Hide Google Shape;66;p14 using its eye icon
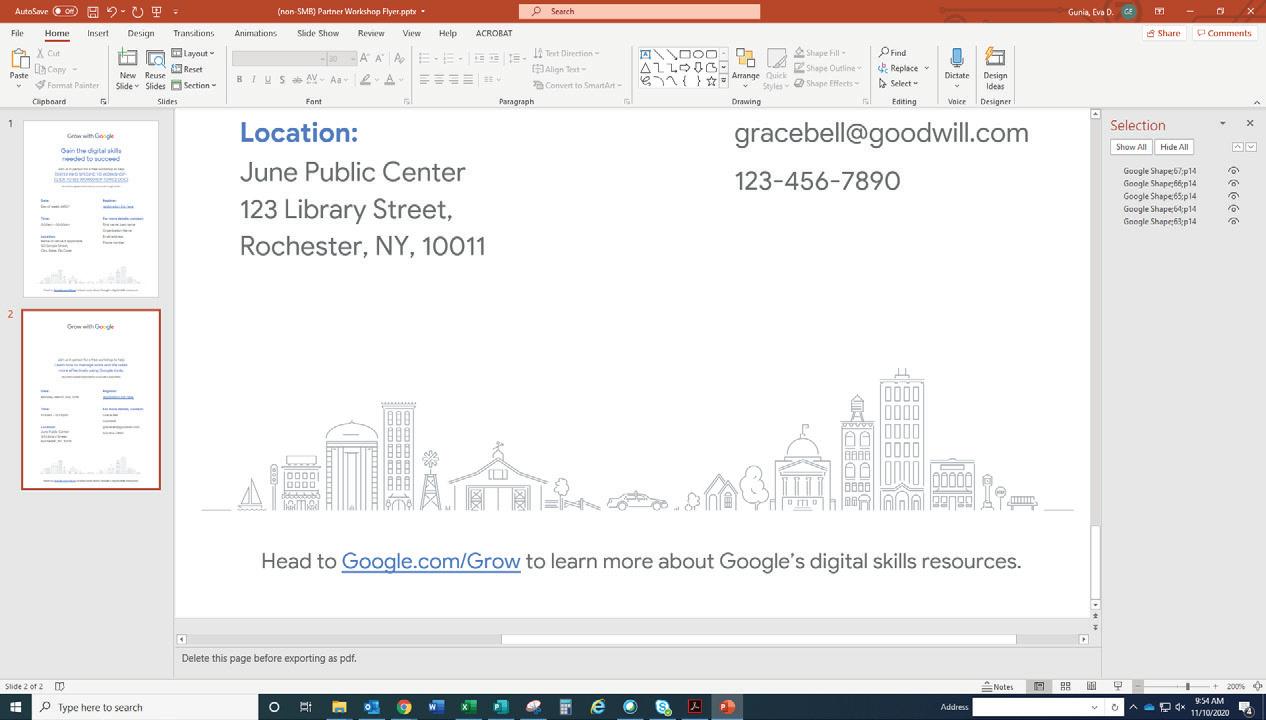 pyautogui.click(x=1233, y=184)
